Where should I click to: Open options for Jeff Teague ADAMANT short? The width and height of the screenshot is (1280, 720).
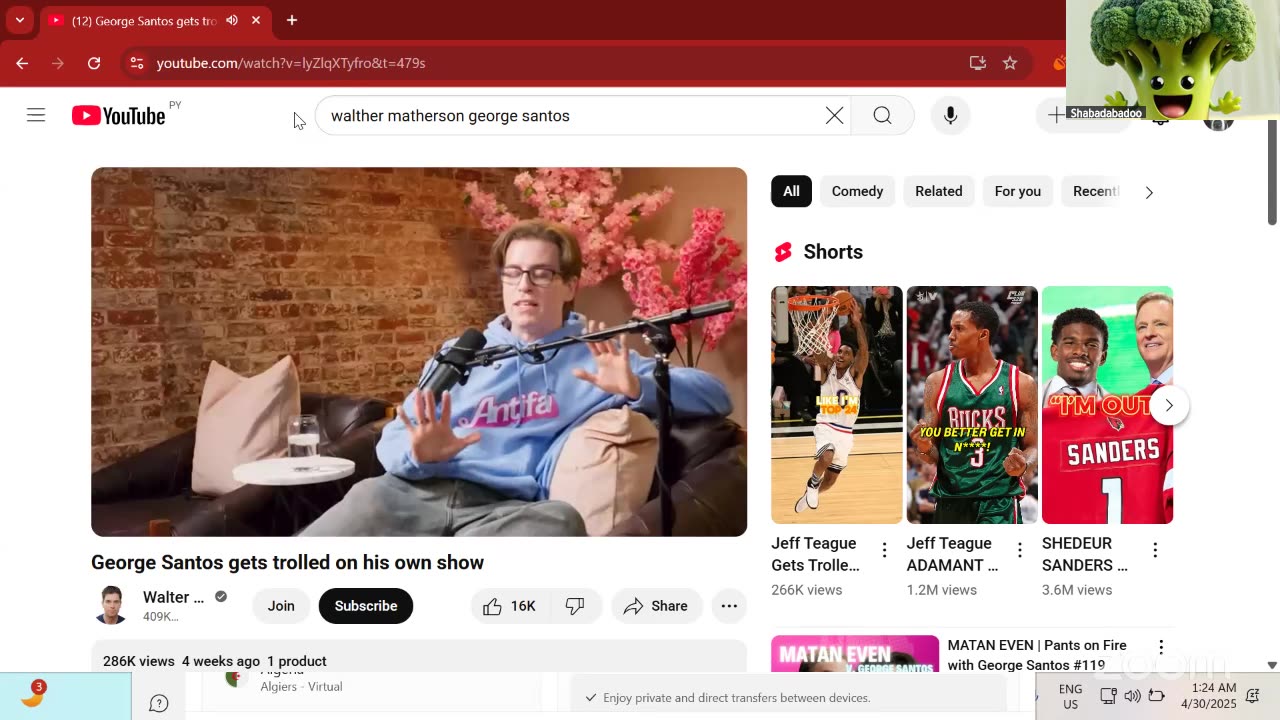coord(1020,550)
